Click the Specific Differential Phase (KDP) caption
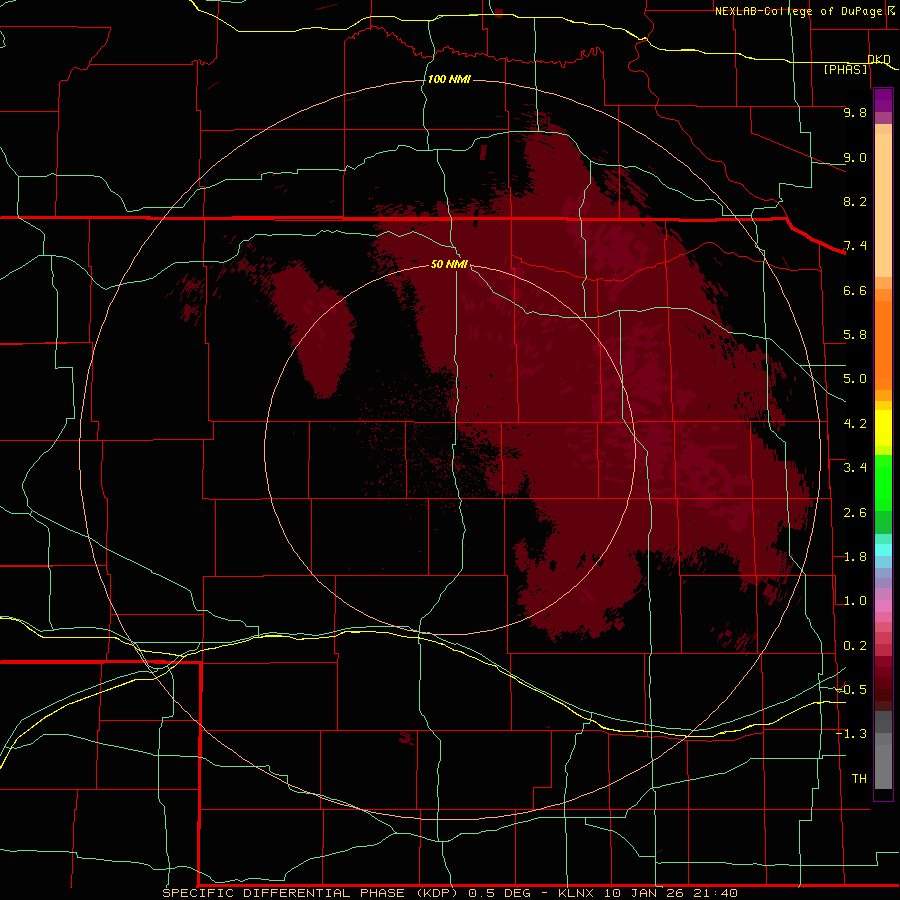The image size is (900, 900). click(312, 893)
